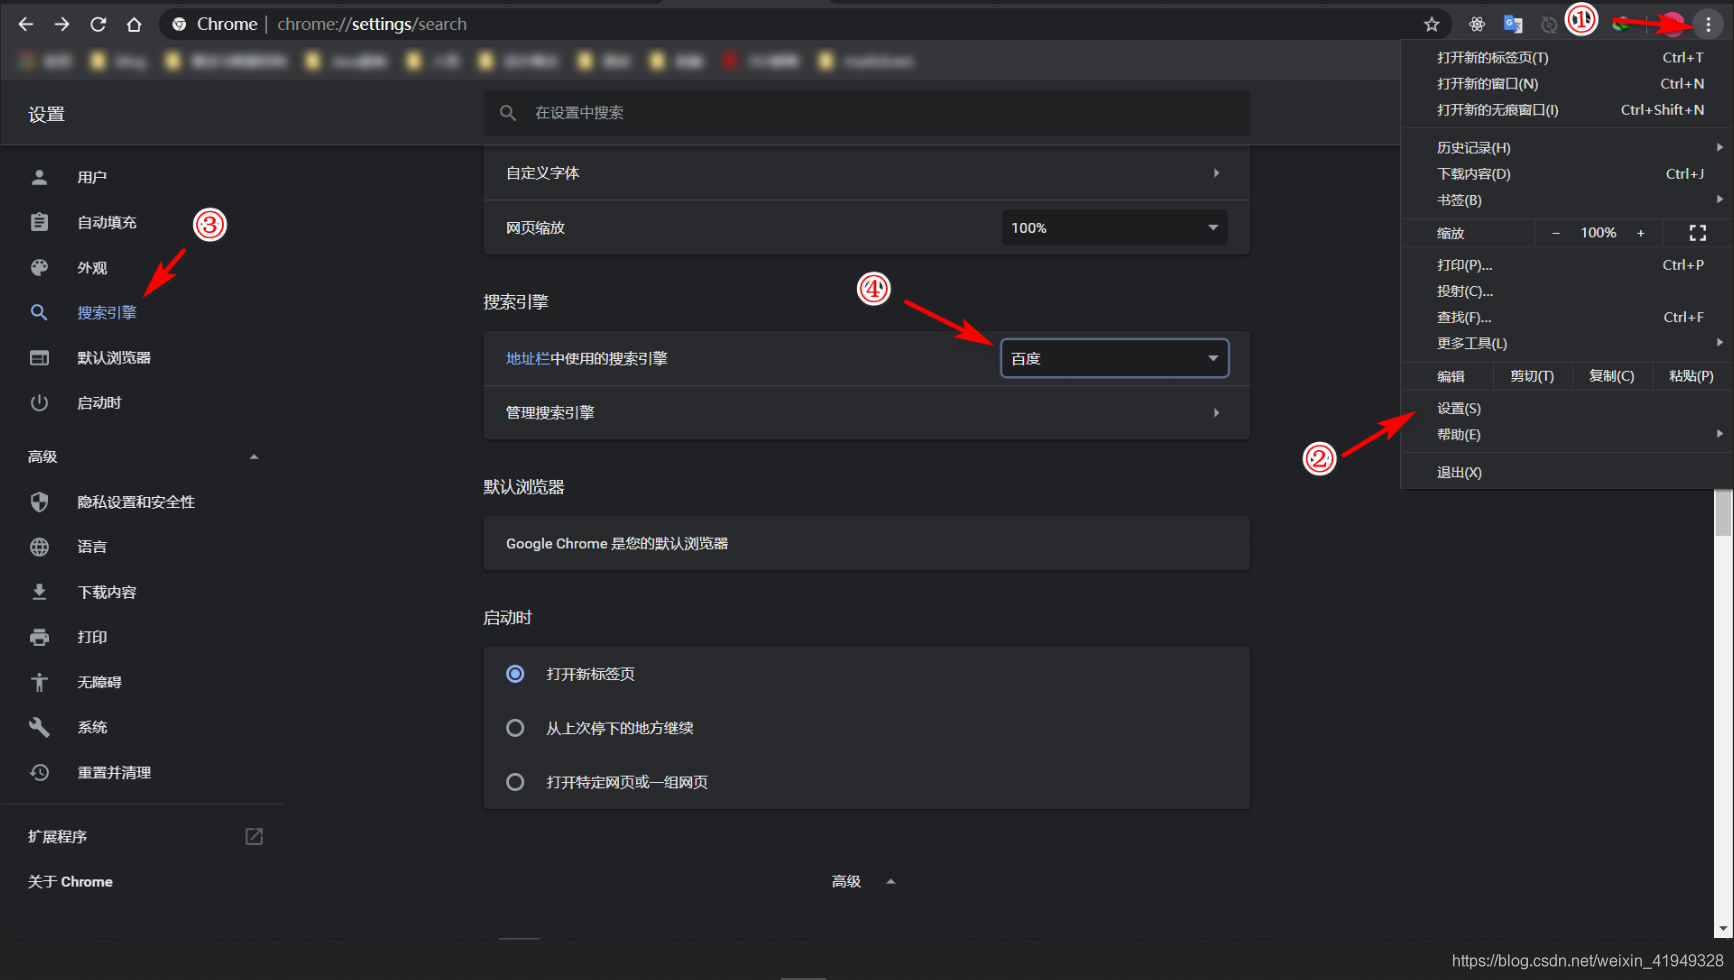This screenshot has width=1734, height=980.
Task: Choose 设置(S) in the Chrome menu
Action: [x=1568, y=408]
